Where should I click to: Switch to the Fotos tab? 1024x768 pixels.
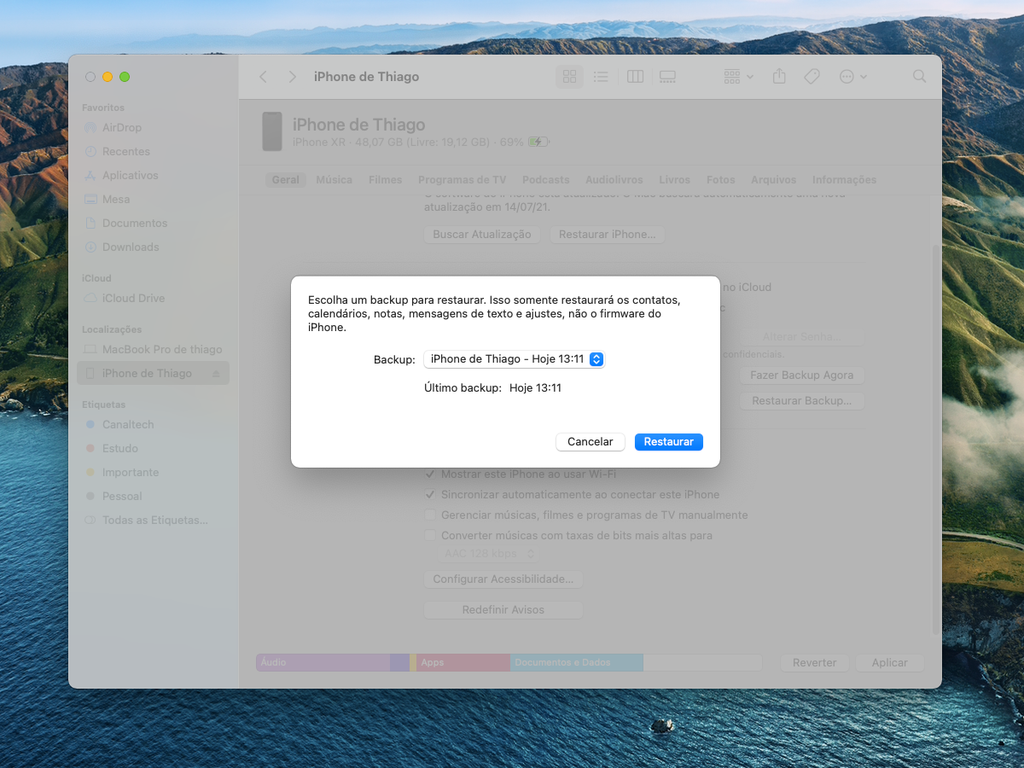click(720, 180)
